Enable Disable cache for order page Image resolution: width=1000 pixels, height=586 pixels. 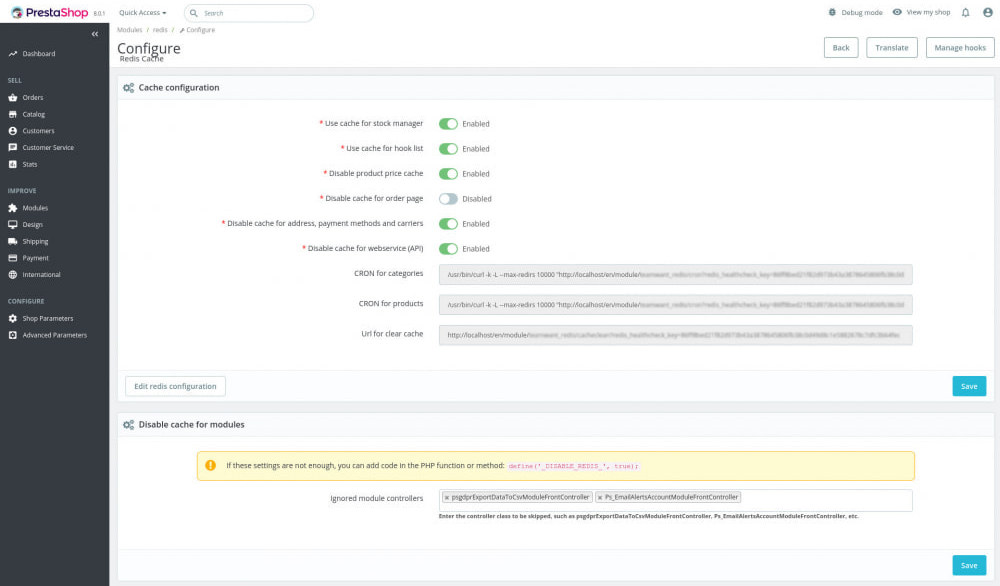point(448,198)
